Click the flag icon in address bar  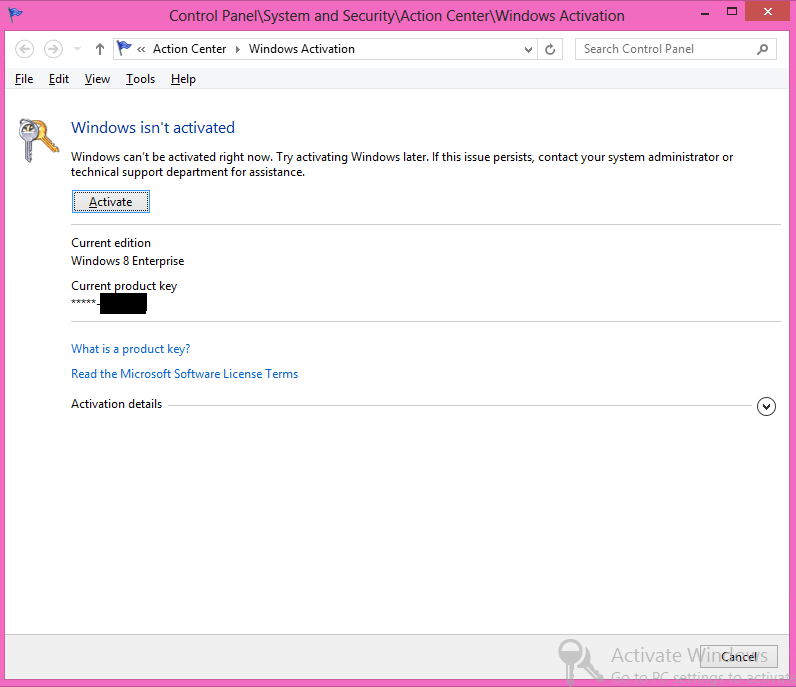(x=124, y=48)
